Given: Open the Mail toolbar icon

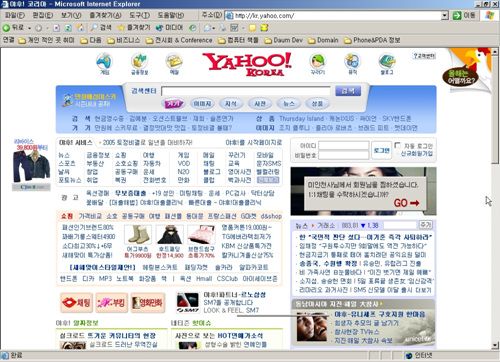Looking at the screenshot, I should [207, 28].
